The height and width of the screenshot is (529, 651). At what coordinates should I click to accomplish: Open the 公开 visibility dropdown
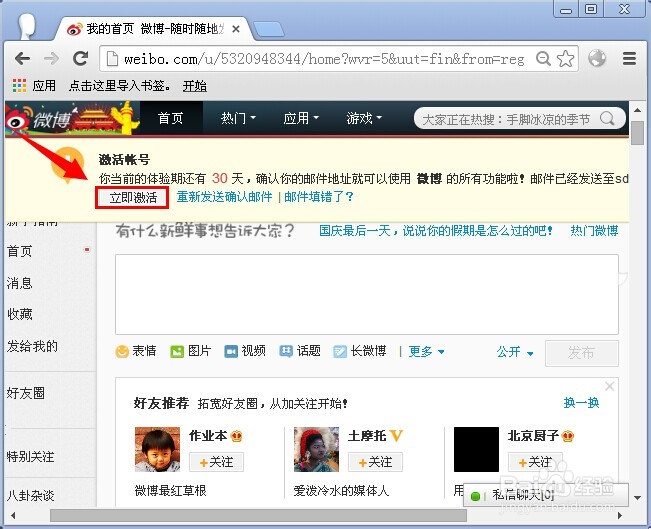coord(515,352)
